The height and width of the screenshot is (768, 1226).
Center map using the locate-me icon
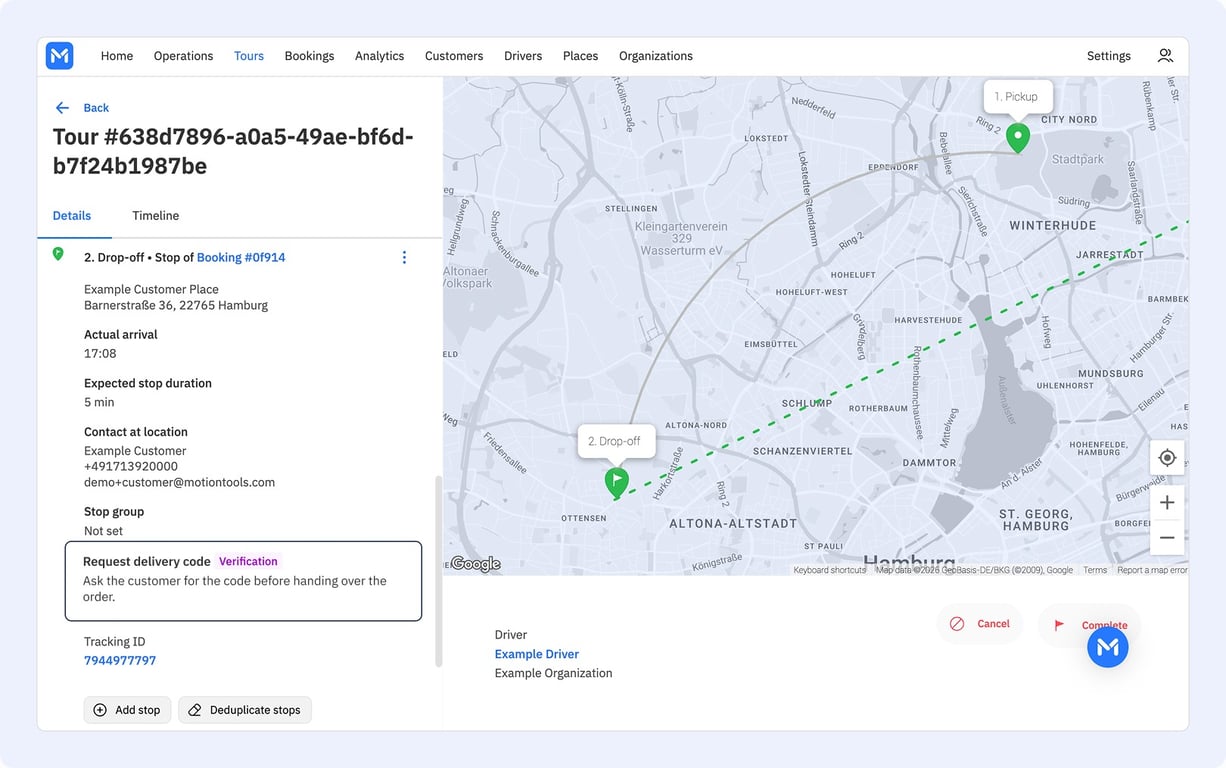(1167, 458)
